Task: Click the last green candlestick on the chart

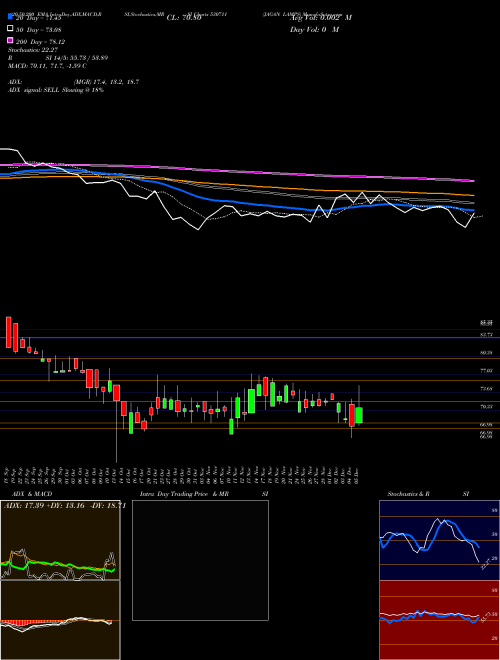Action: pos(359,415)
